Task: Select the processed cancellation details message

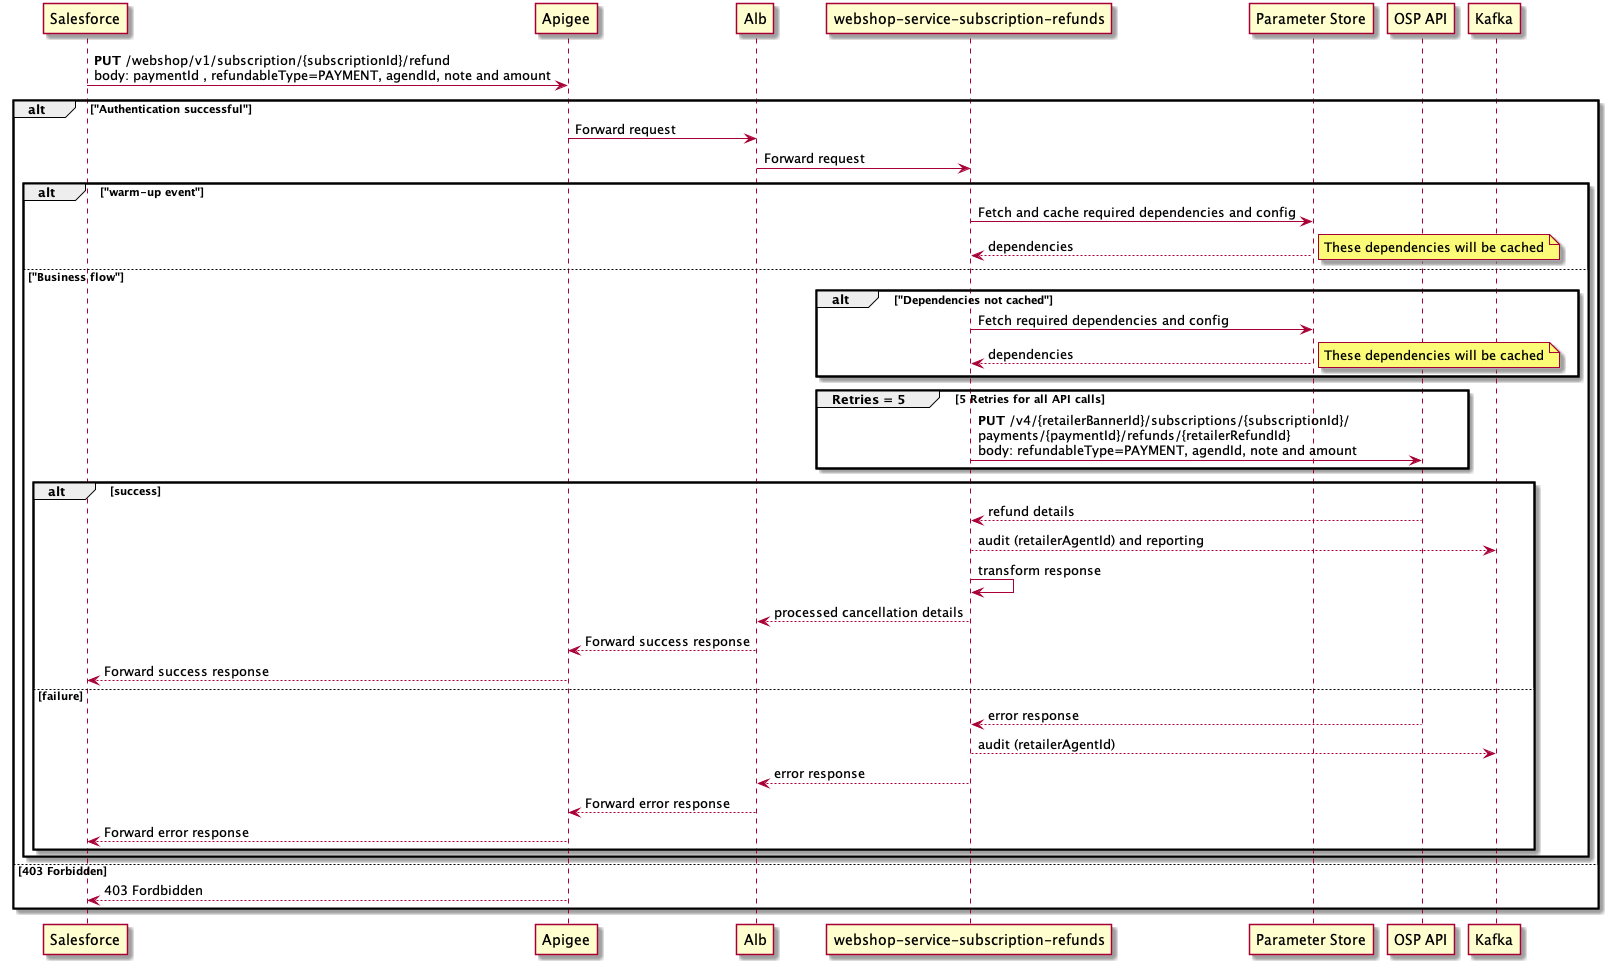Action: (868, 613)
